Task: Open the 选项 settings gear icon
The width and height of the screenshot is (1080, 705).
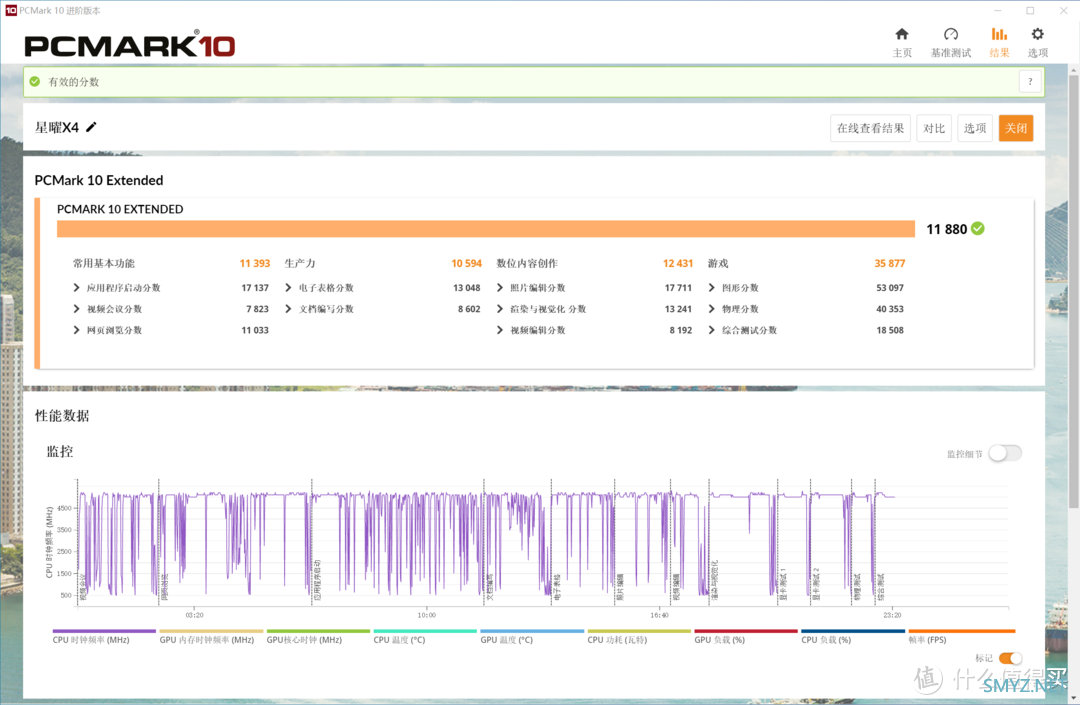Action: click(x=1037, y=34)
